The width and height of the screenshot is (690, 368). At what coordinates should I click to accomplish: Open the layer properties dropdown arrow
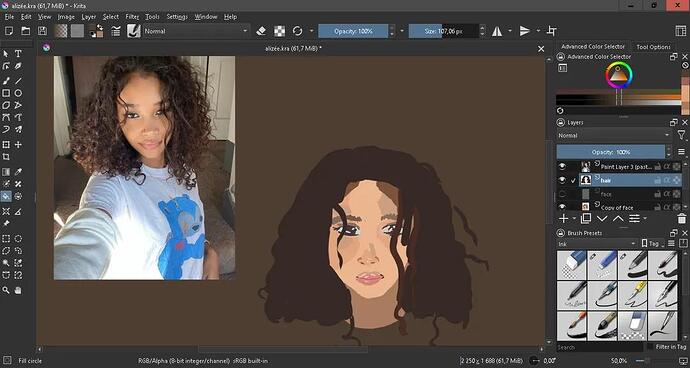tap(645, 218)
